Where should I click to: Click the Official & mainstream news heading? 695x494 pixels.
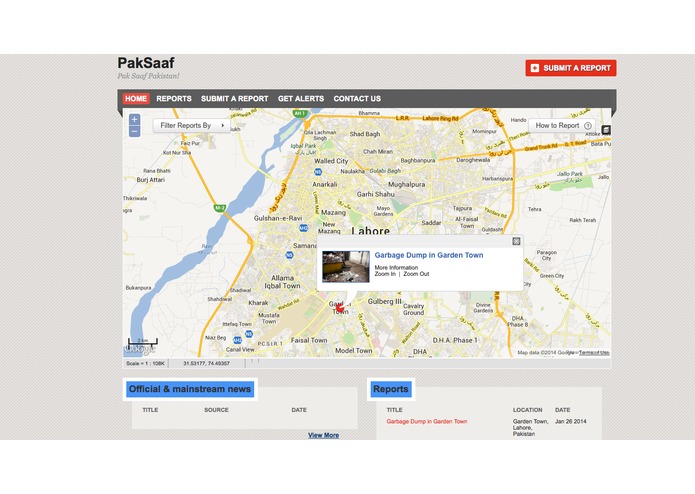[x=190, y=389]
